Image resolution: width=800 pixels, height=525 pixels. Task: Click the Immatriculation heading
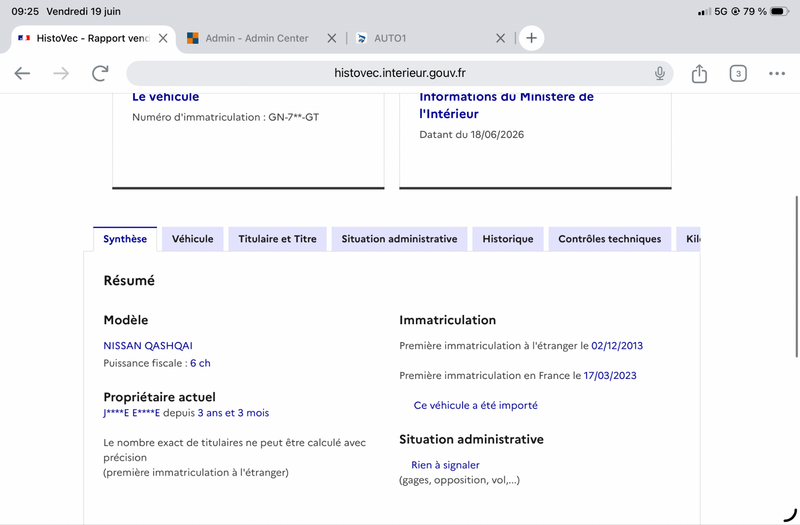(x=447, y=320)
